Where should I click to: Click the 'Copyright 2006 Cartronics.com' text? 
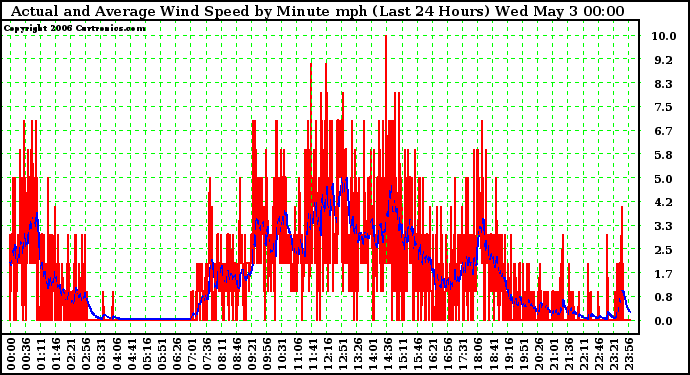75,28
